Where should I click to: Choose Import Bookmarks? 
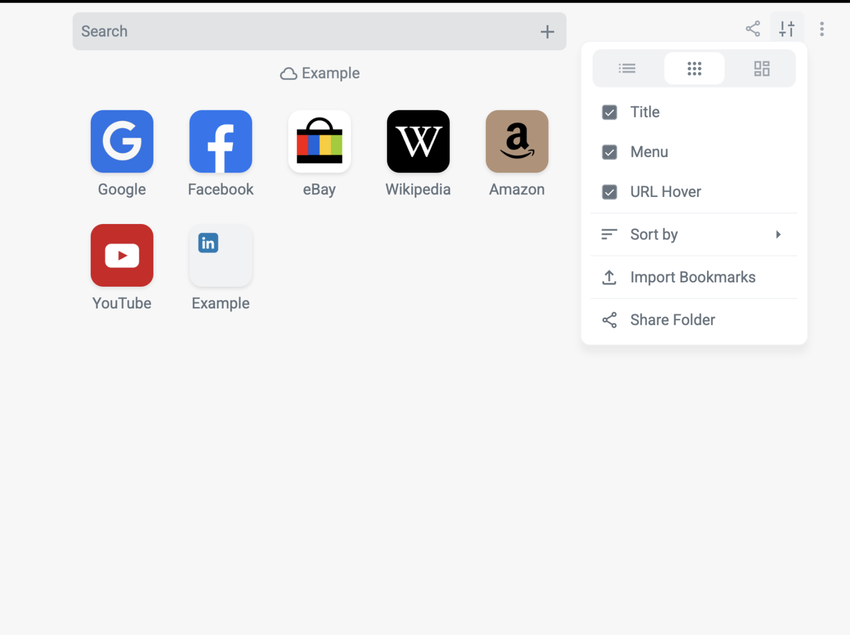(694, 277)
